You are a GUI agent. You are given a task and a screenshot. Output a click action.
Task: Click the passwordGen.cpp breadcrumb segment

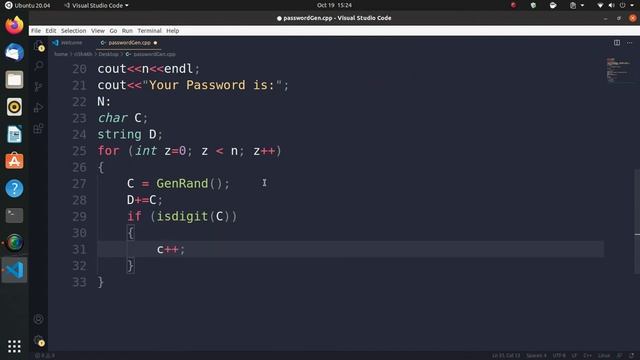pos(151,54)
